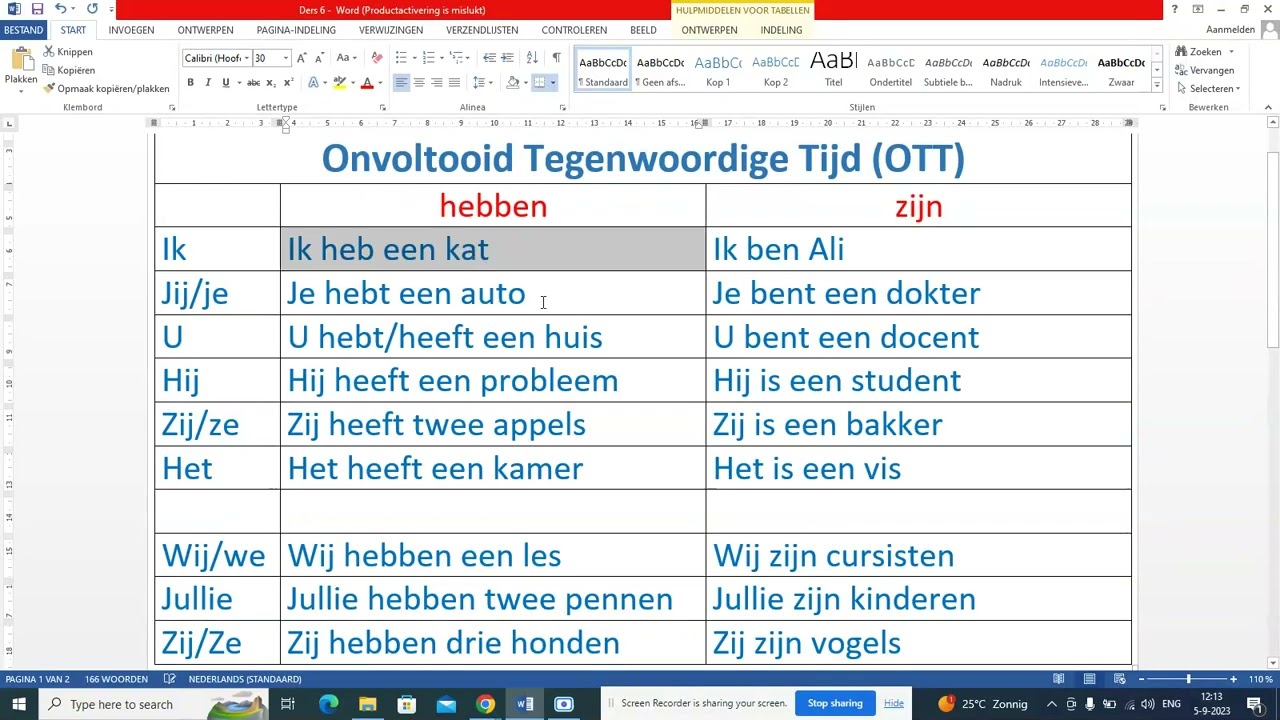Increase font size with the grow-font icon
Image resolution: width=1280 pixels, height=720 pixels.
tap(302, 58)
